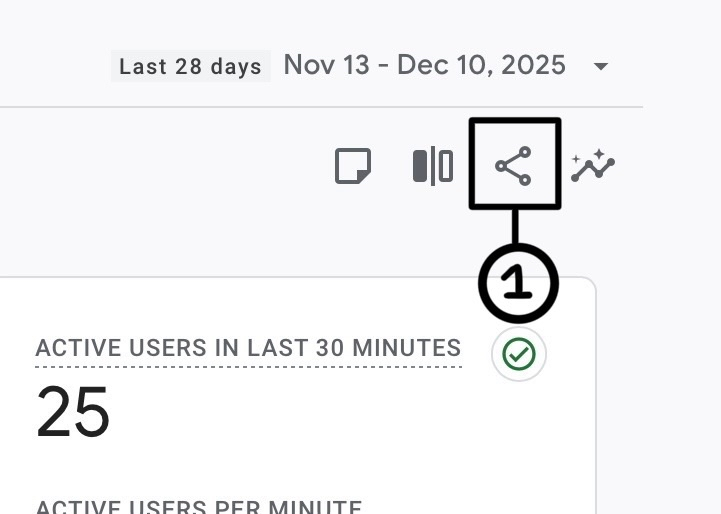
Task: Click the Last 28 days label
Action: click(x=190, y=67)
